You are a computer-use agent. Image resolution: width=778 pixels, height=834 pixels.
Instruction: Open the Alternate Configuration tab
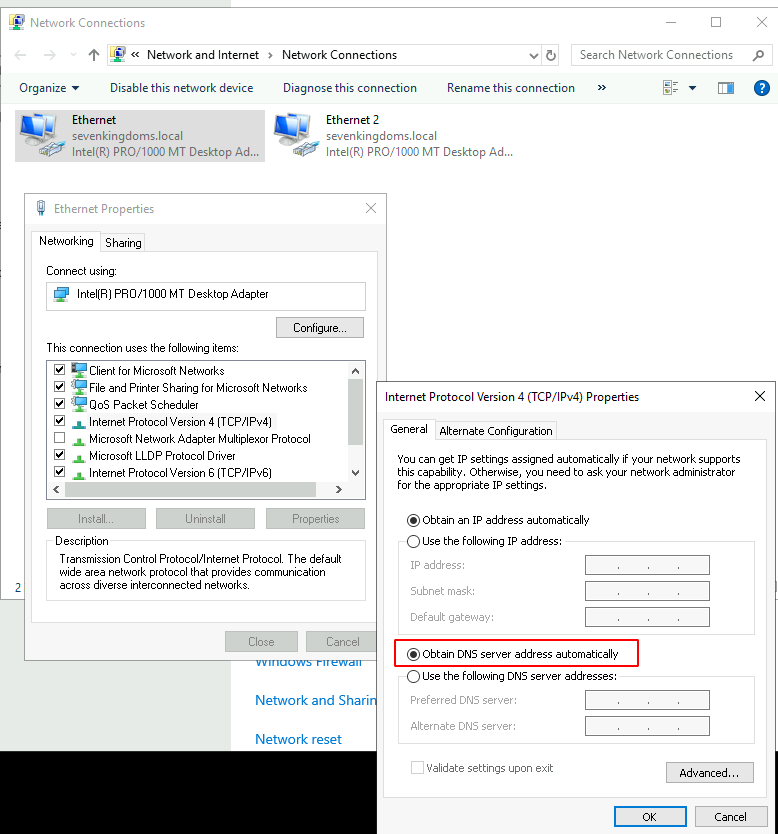(496, 431)
